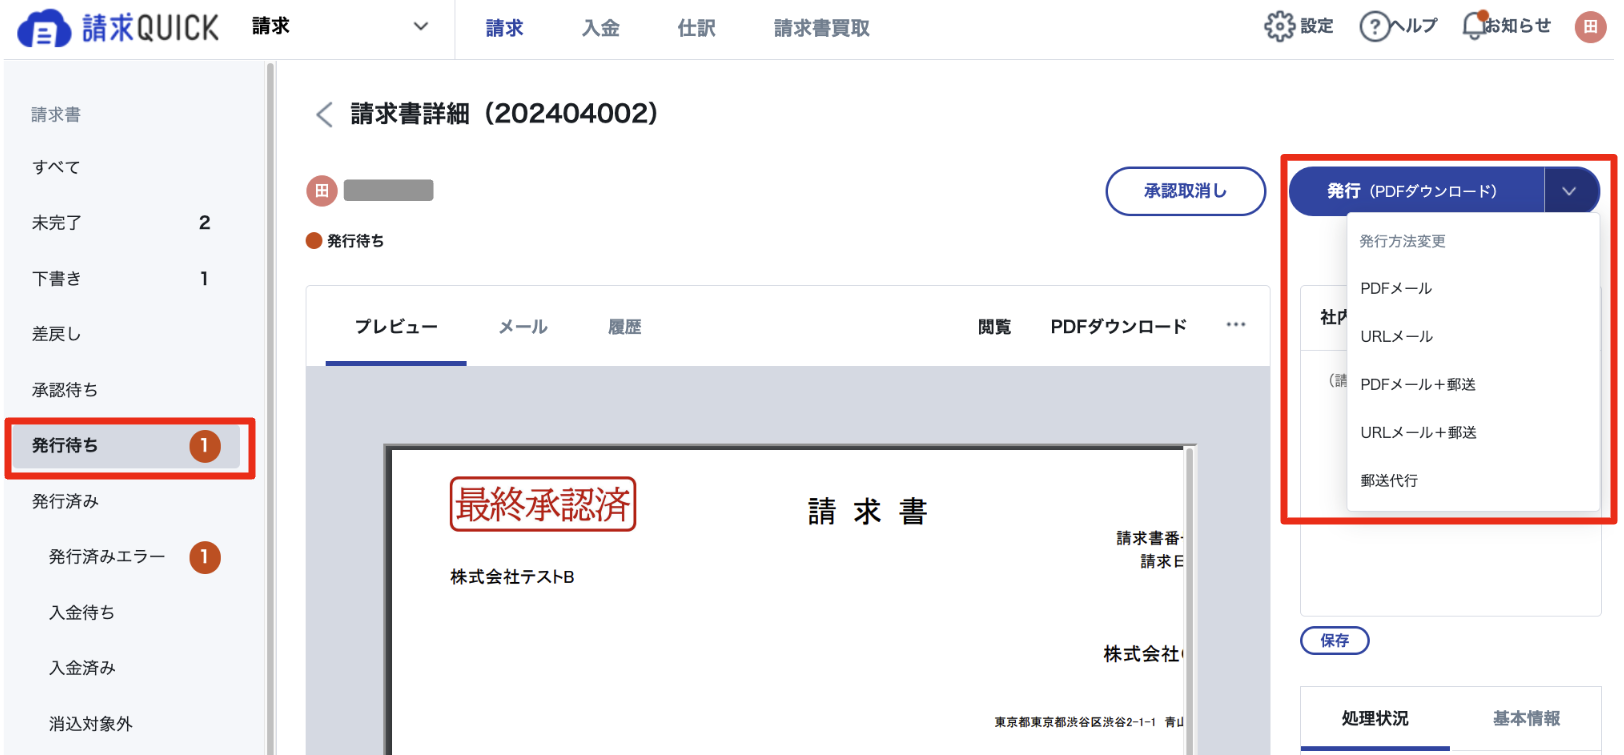
Task: Open the 設定 gear icon
Action: tap(1279, 26)
